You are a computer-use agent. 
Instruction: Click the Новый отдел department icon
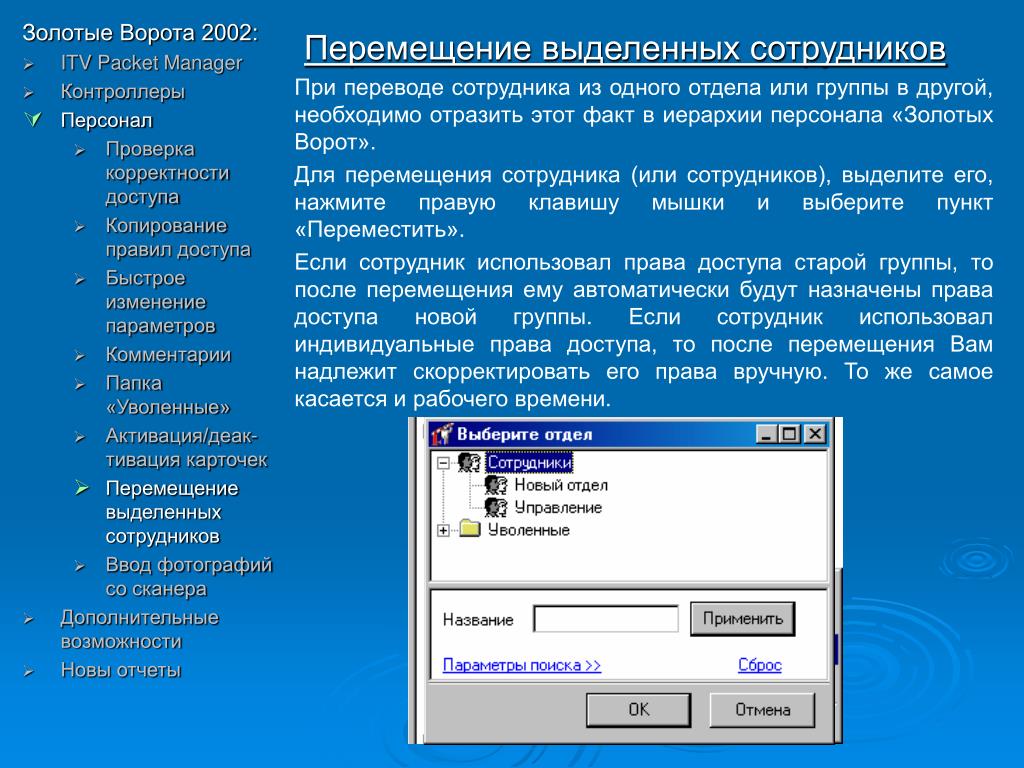(x=496, y=485)
